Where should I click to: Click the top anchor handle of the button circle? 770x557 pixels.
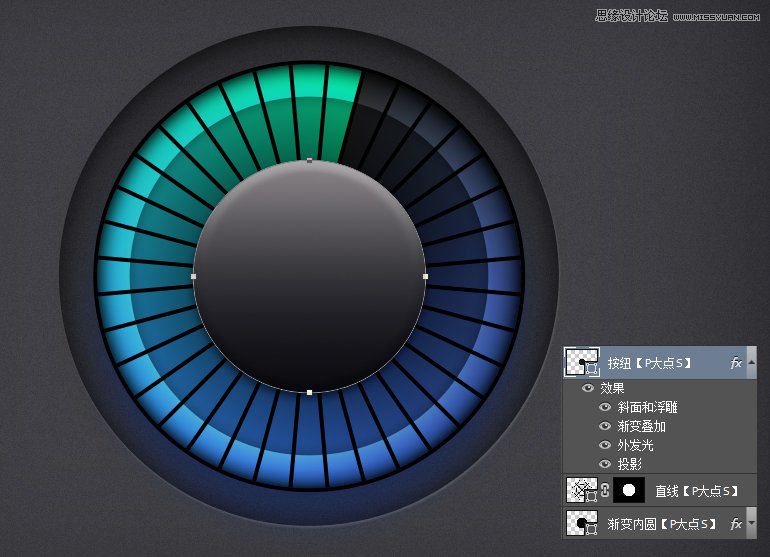(x=309, y=160)
